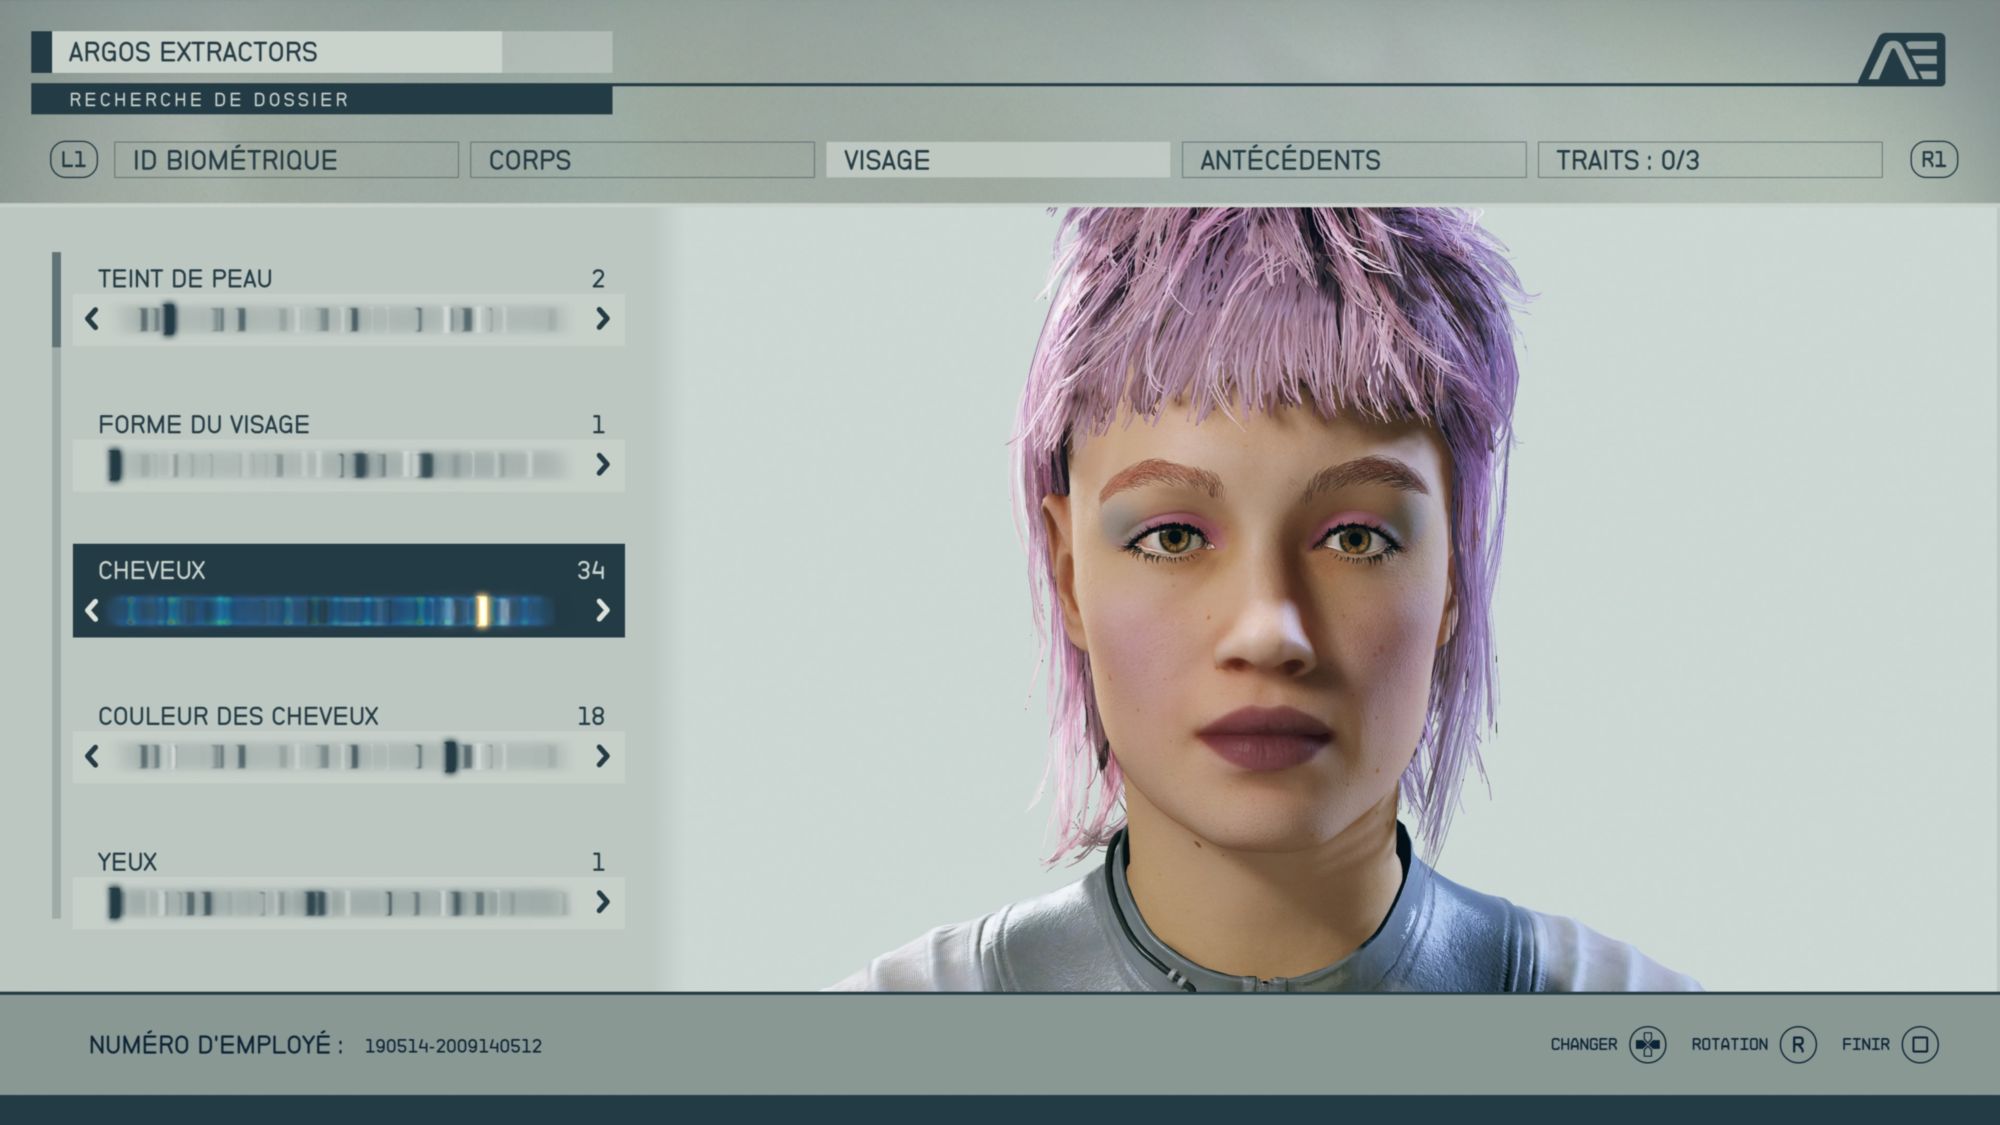Previous option for Teint de peau
This screenshot has height=1125, width=2000.
tap(92, 319)
